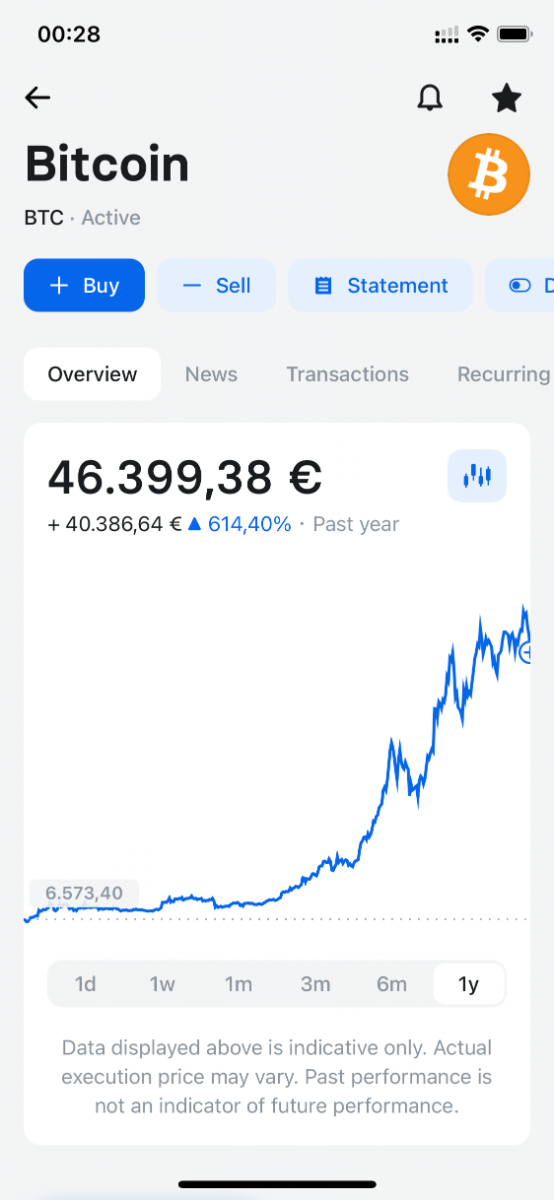This screenshot has height=1200, width=554.
Task: Choose the 3m chart range
Action: click(315, 984)
